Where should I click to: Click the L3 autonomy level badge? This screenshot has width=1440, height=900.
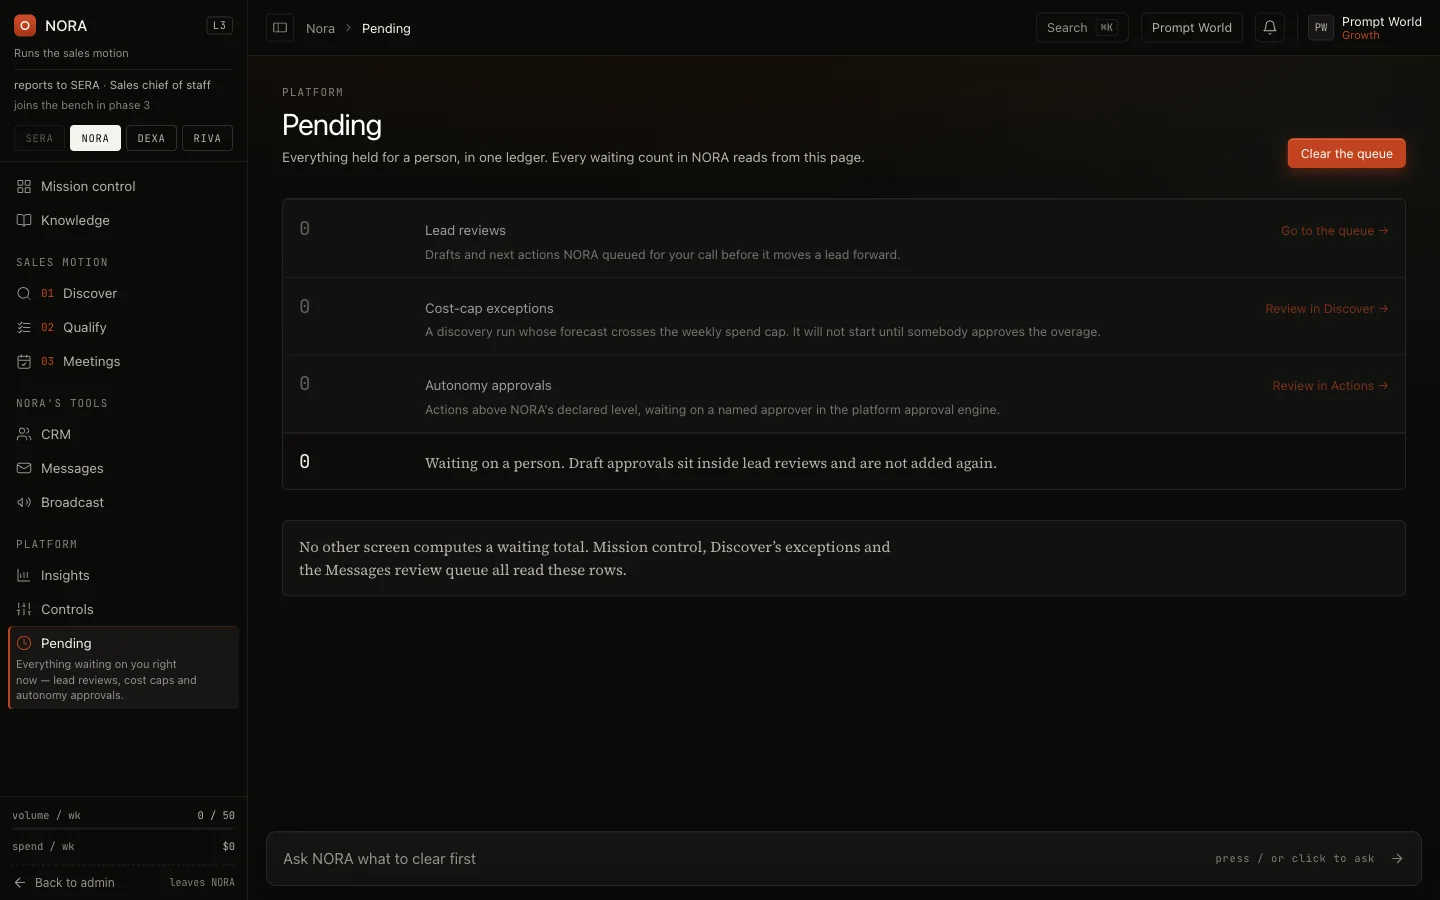[x=220, y=26]
